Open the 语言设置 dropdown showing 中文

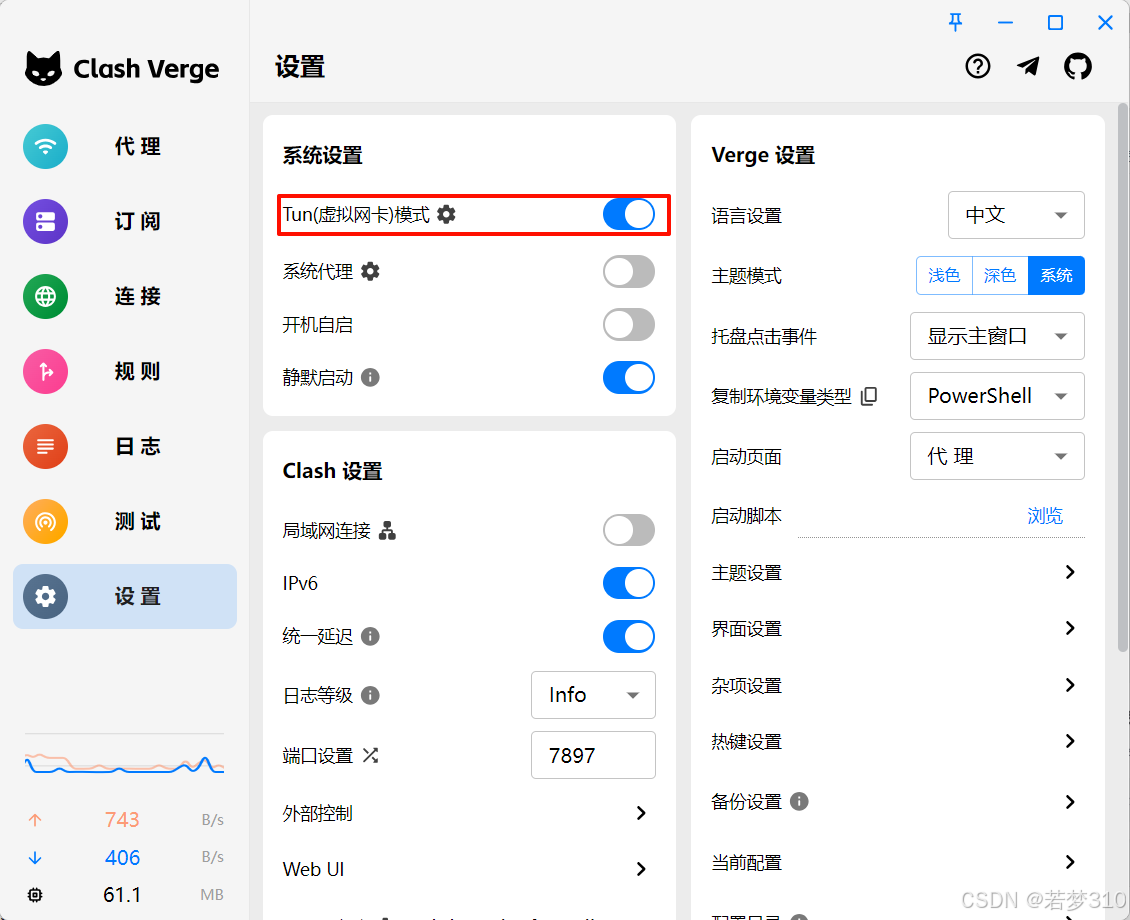coord(1016,215)
